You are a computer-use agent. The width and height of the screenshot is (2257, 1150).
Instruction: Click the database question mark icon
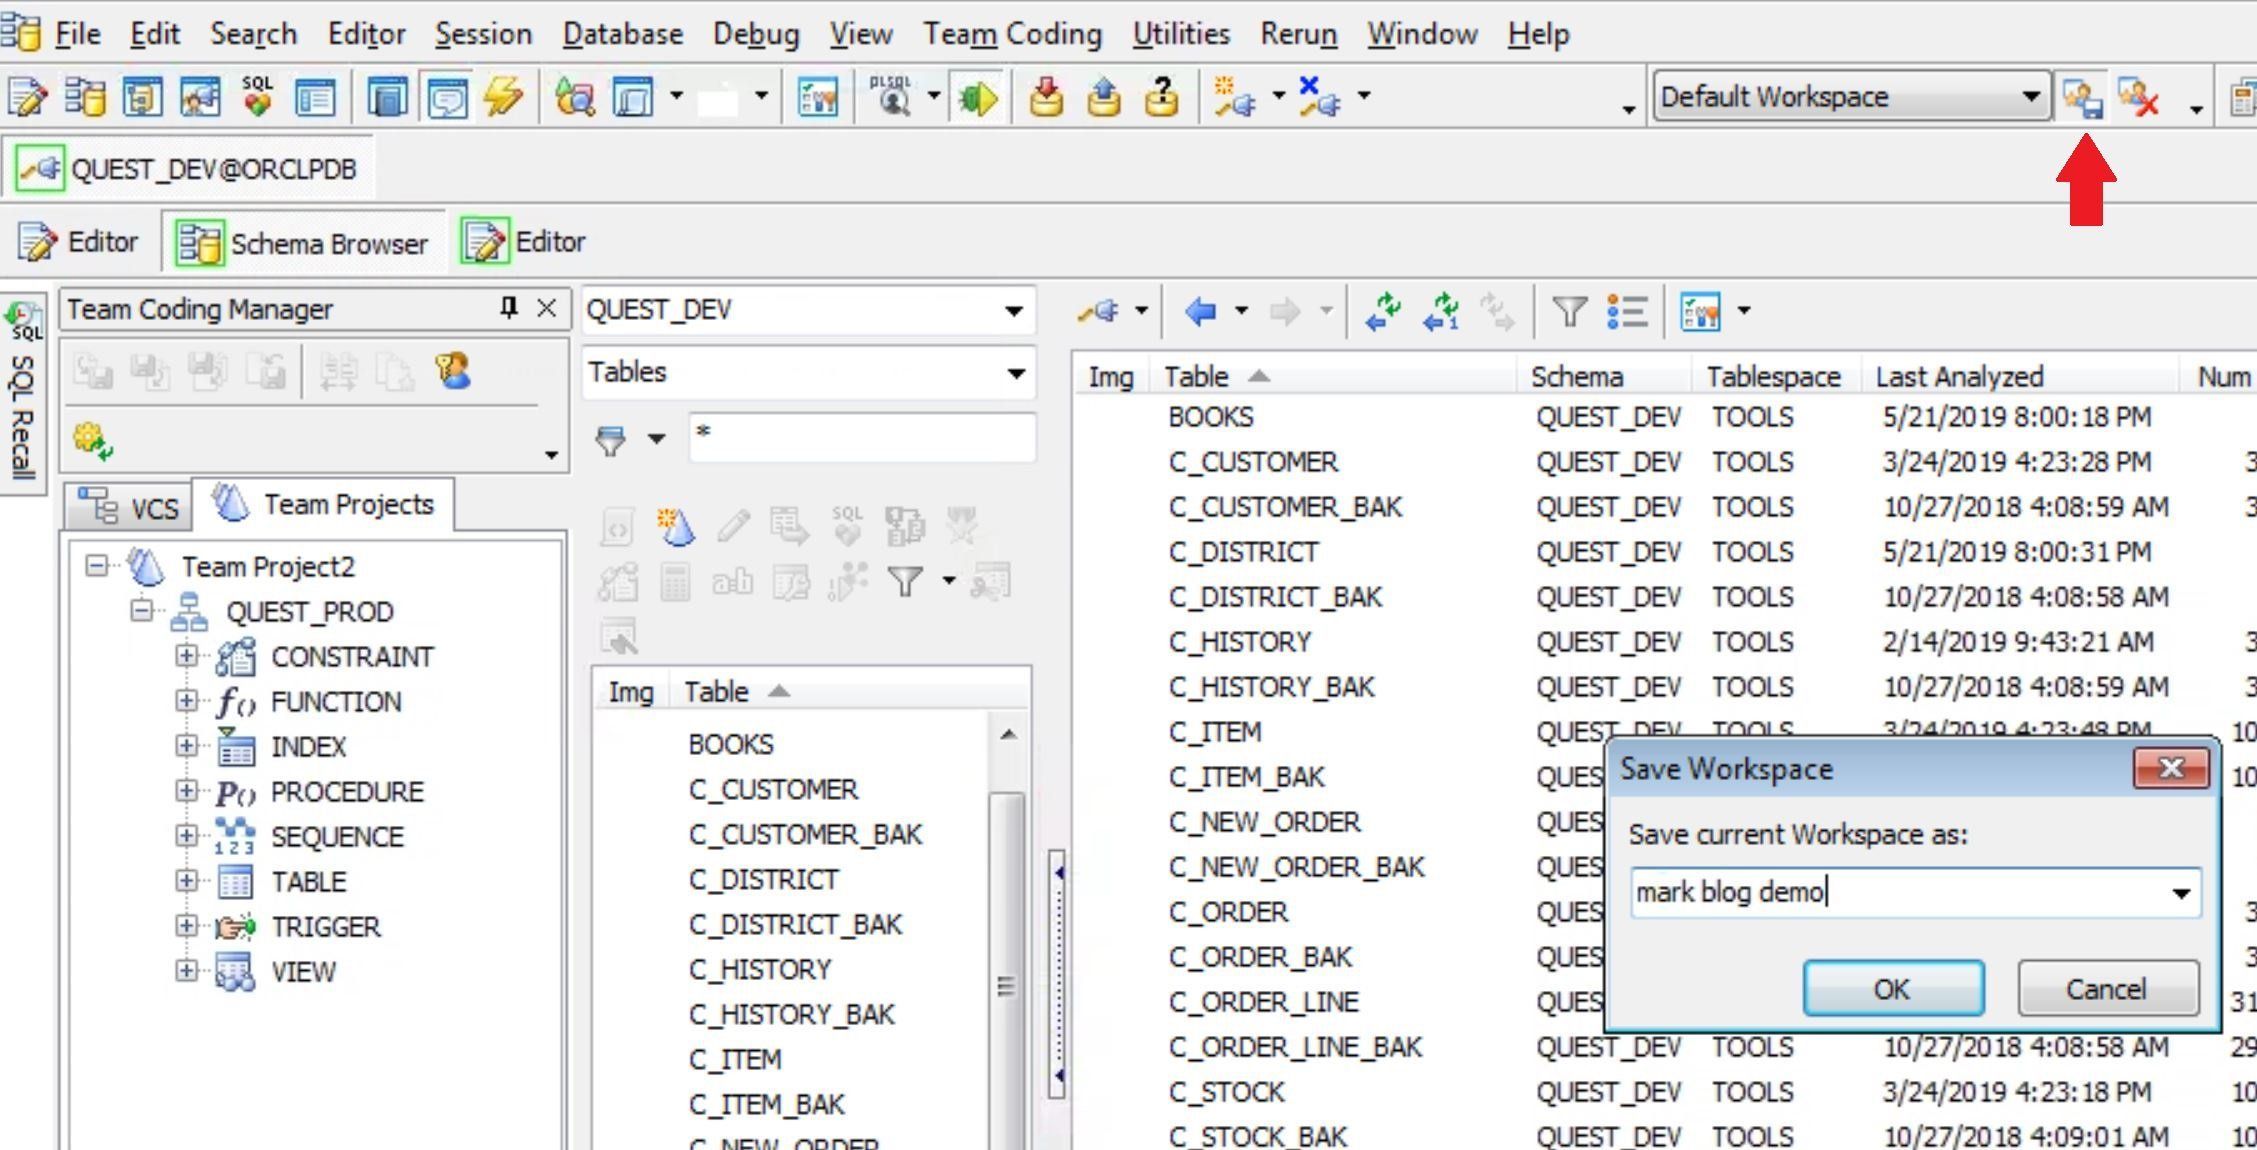pyautogui.click(x=1161, y=97)
